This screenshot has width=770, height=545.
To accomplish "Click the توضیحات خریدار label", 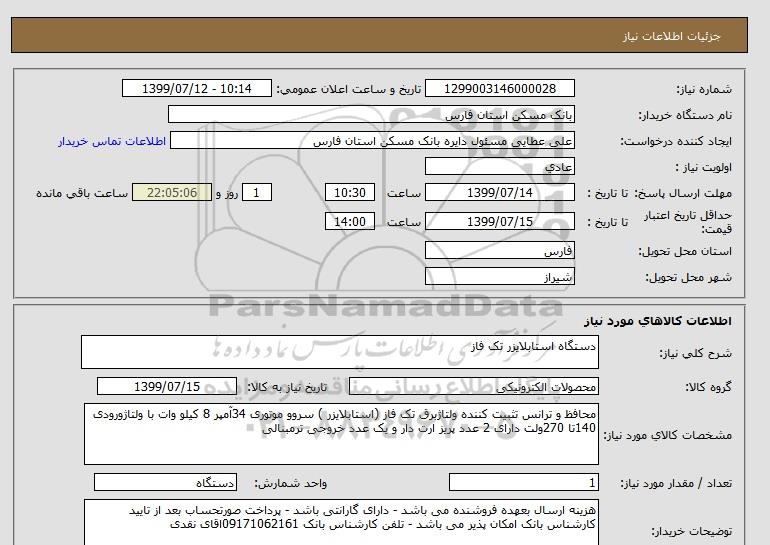I will pyautogui.click(x=691, y=531).
